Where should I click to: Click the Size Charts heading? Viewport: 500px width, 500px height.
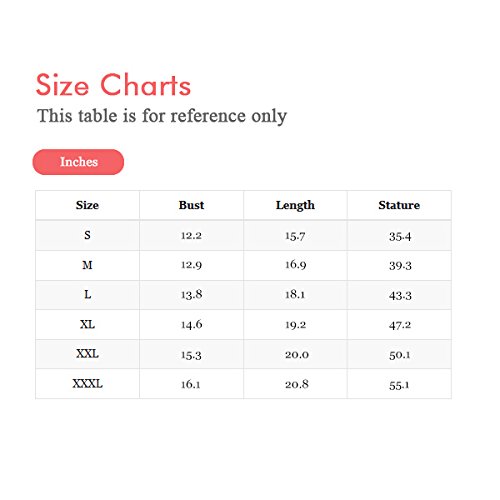tap(113, 85)
